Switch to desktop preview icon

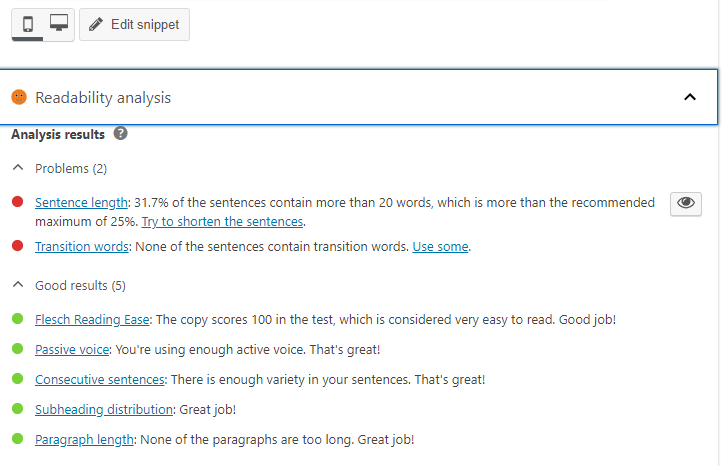tap(59, 23)
